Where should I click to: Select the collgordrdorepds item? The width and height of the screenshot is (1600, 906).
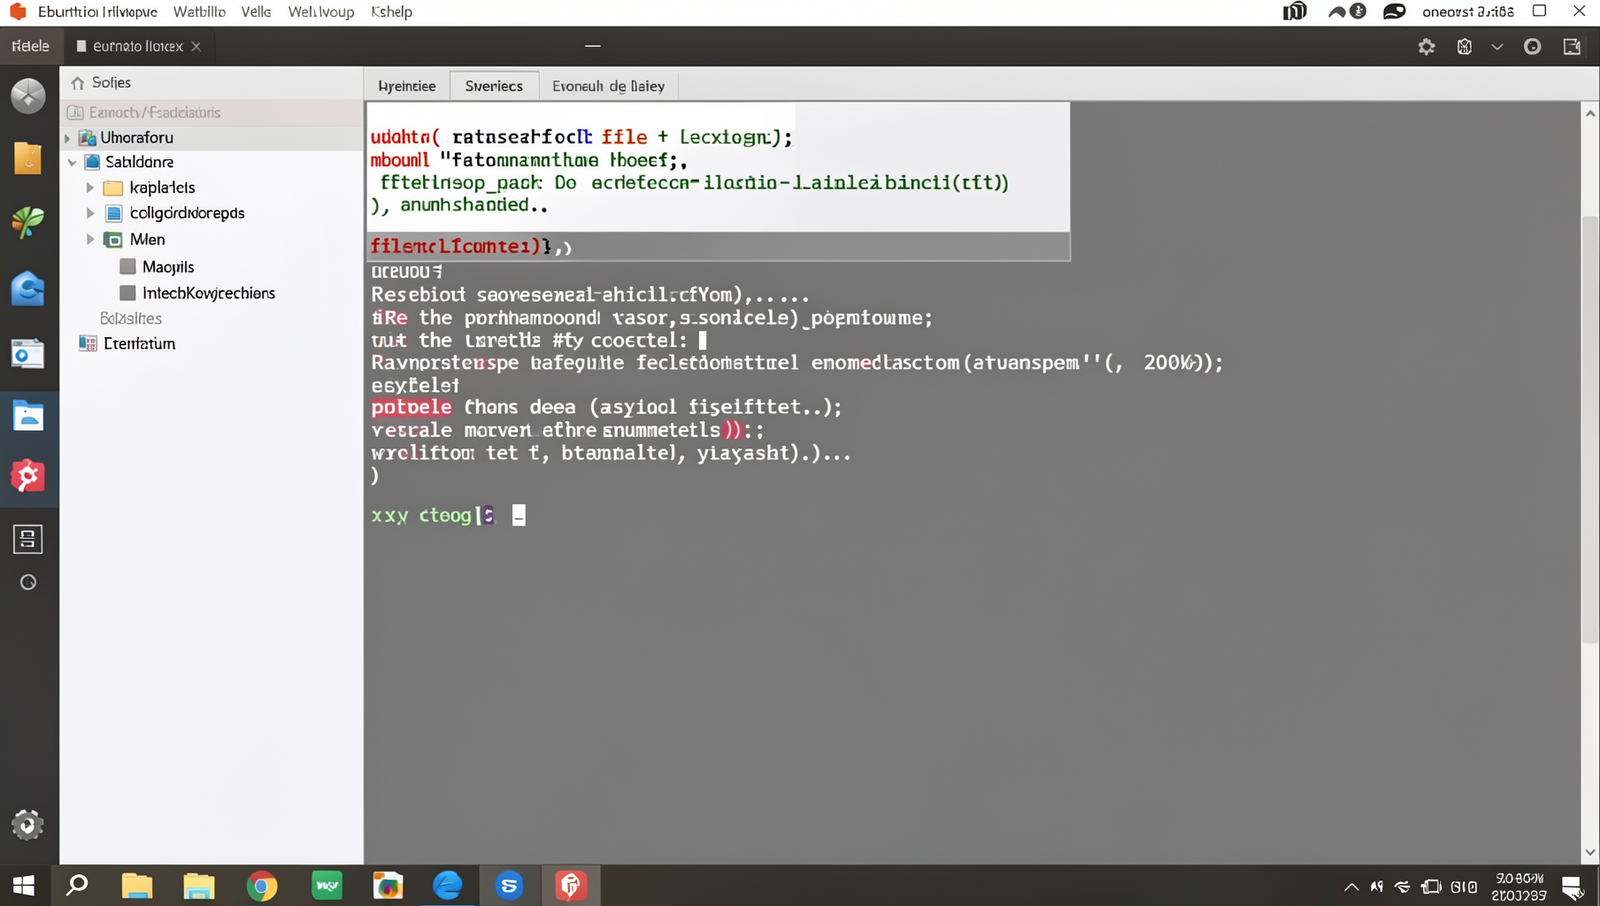tap(187, 213)
